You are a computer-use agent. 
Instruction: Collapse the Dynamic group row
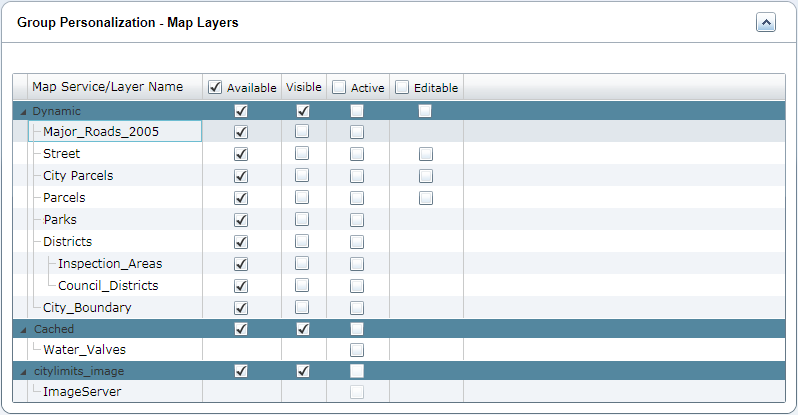24,111
